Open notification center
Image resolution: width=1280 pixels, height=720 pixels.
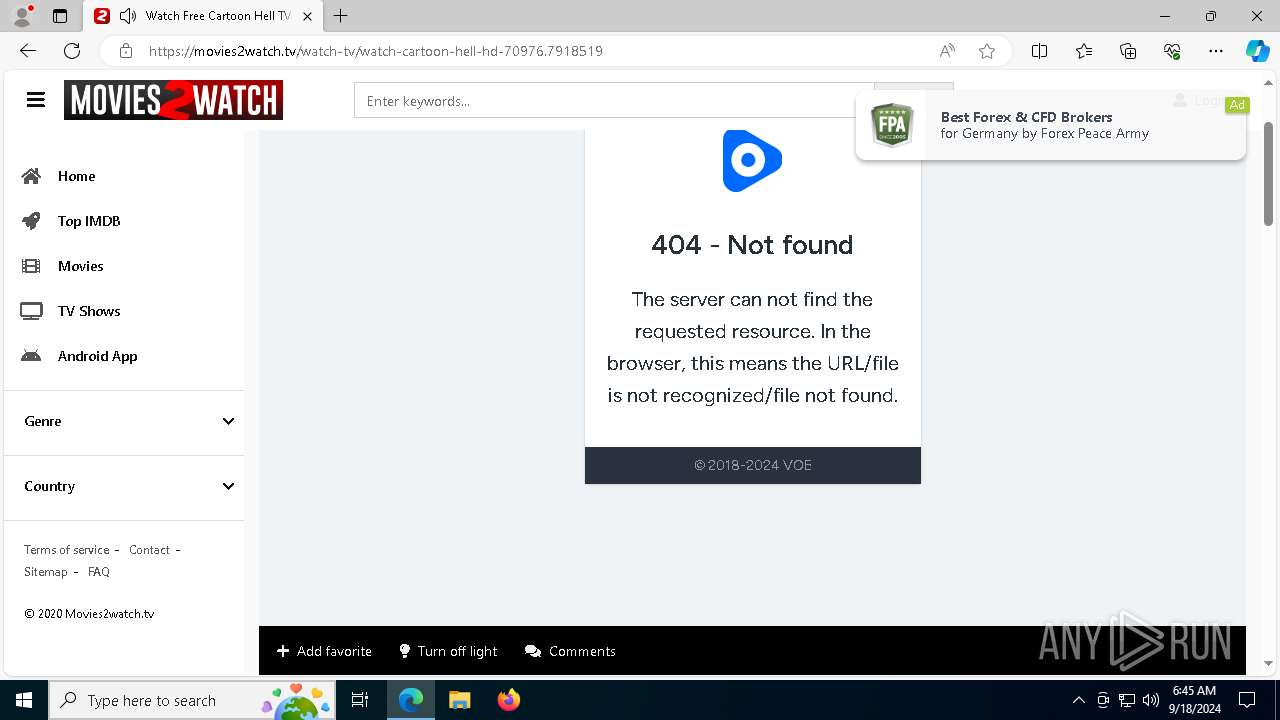tap(1247, 700)
